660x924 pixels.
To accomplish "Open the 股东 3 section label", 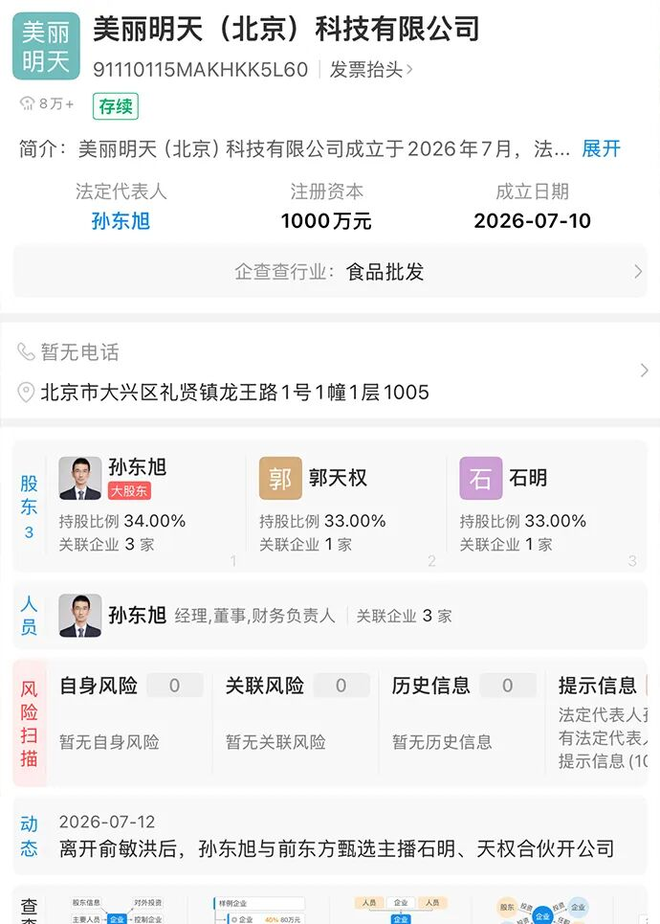I will (x=29, y=507).
